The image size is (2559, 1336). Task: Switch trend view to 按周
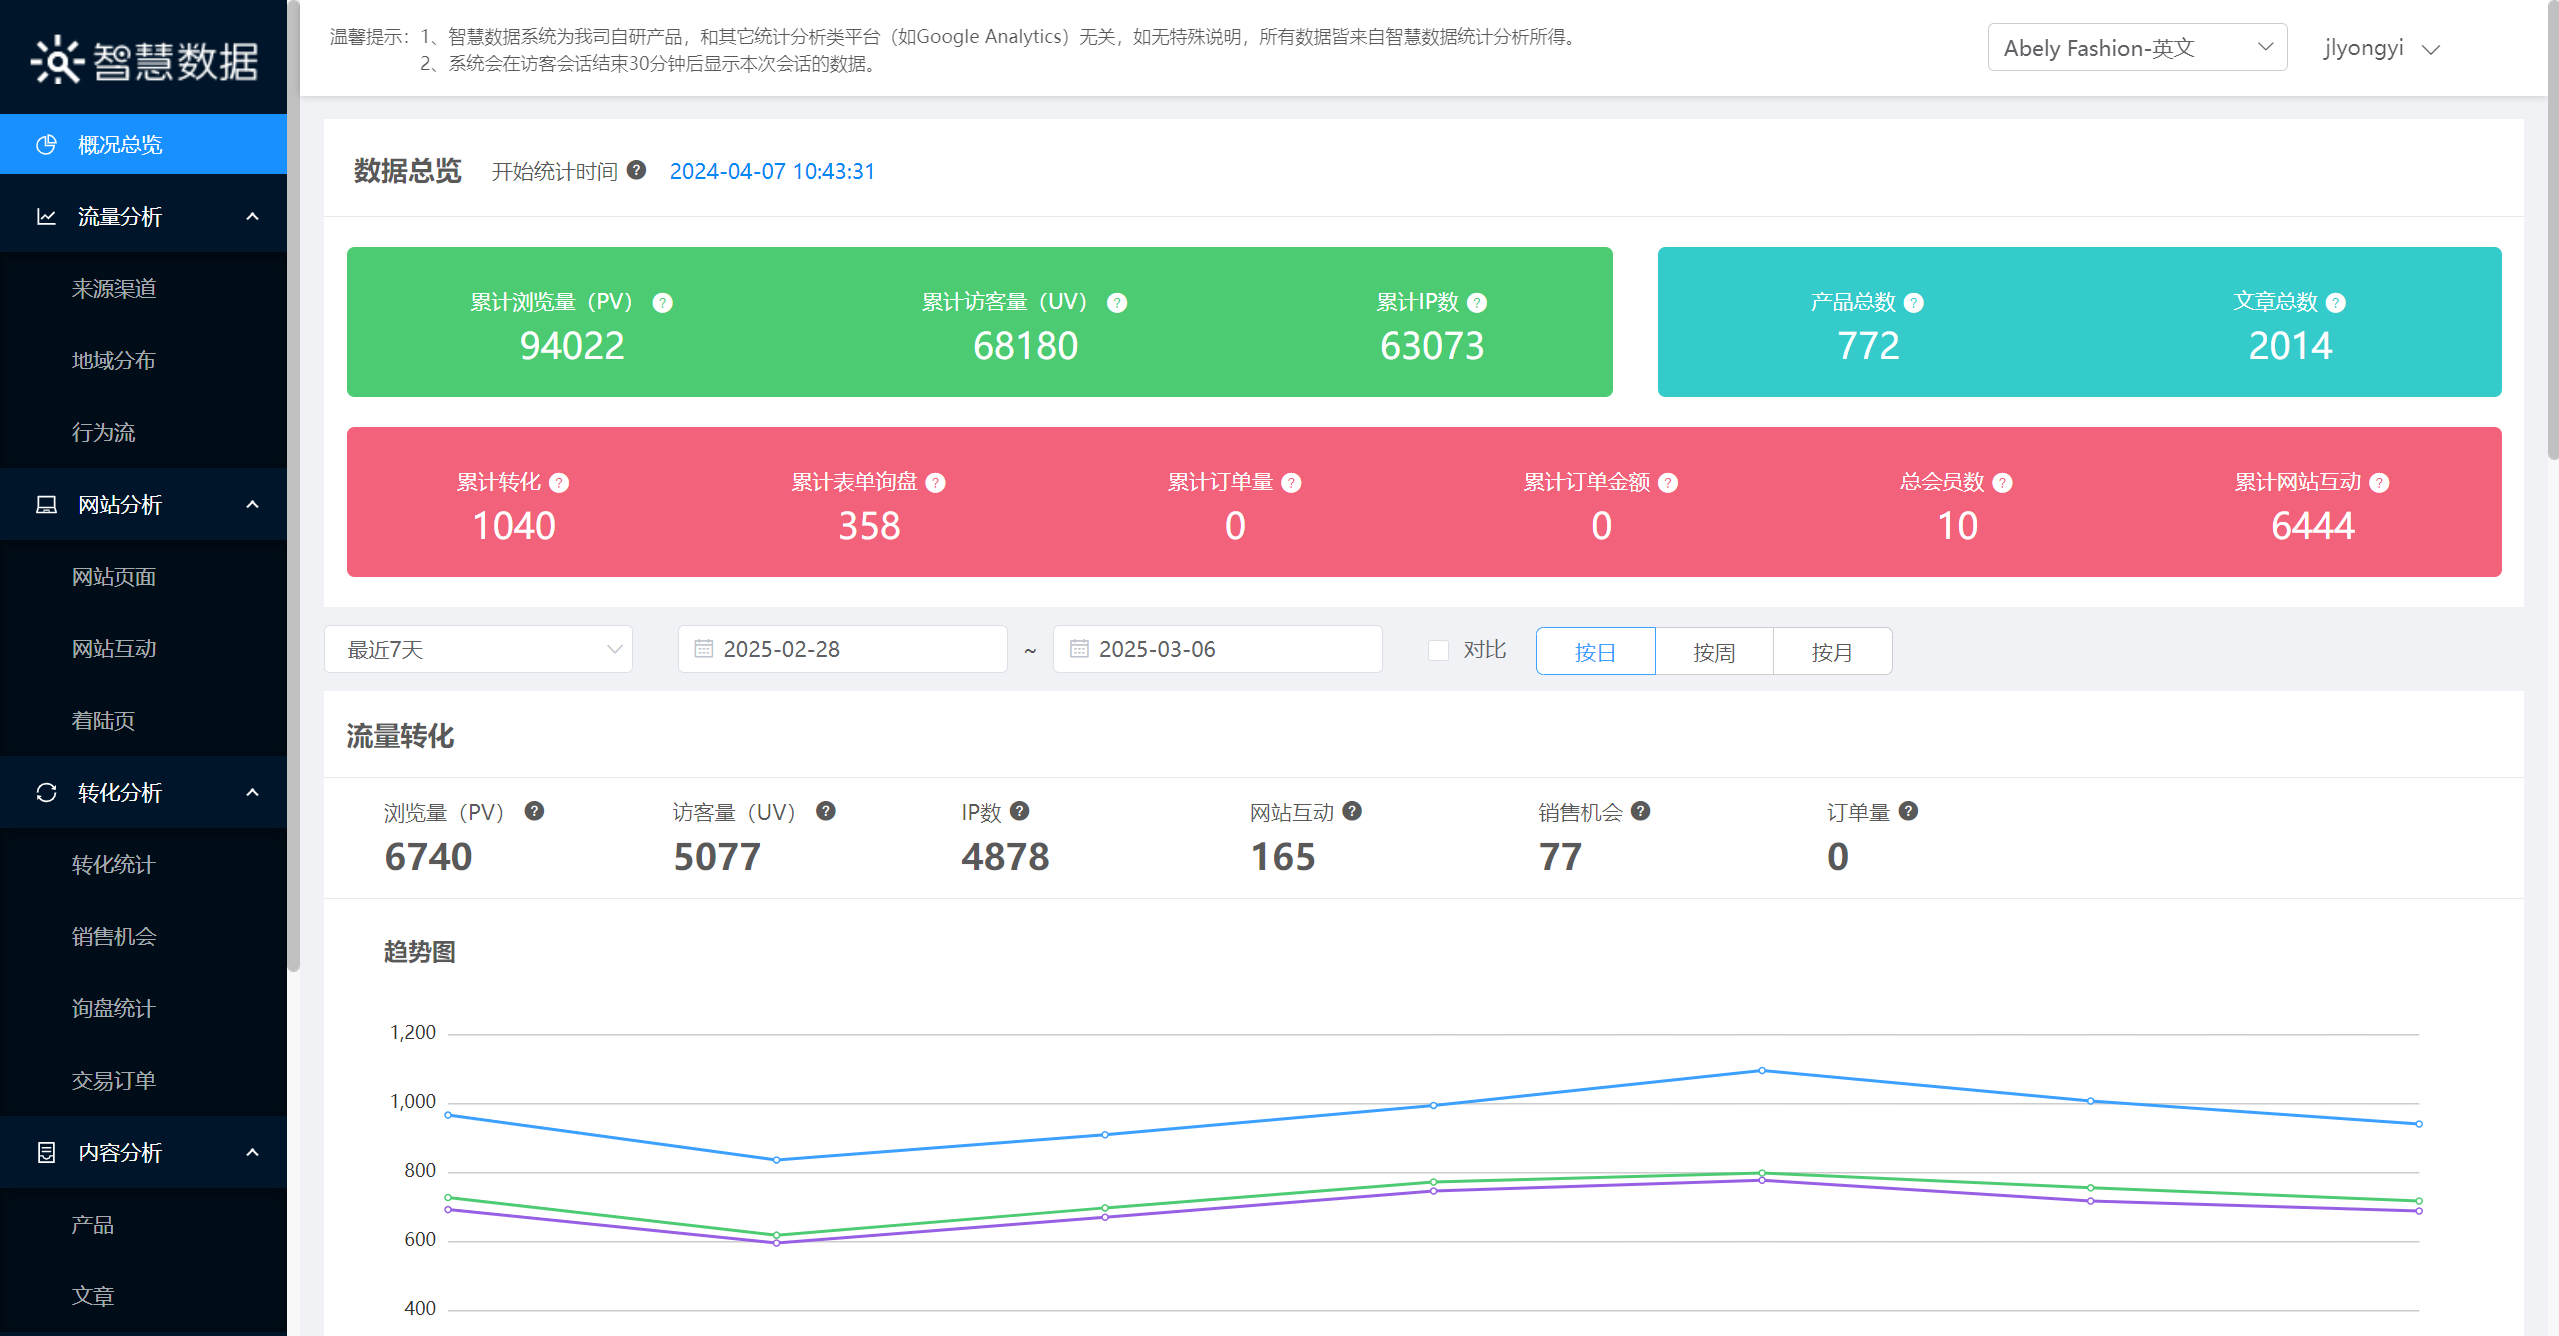pyautogui.click(x=1713, y=651)
